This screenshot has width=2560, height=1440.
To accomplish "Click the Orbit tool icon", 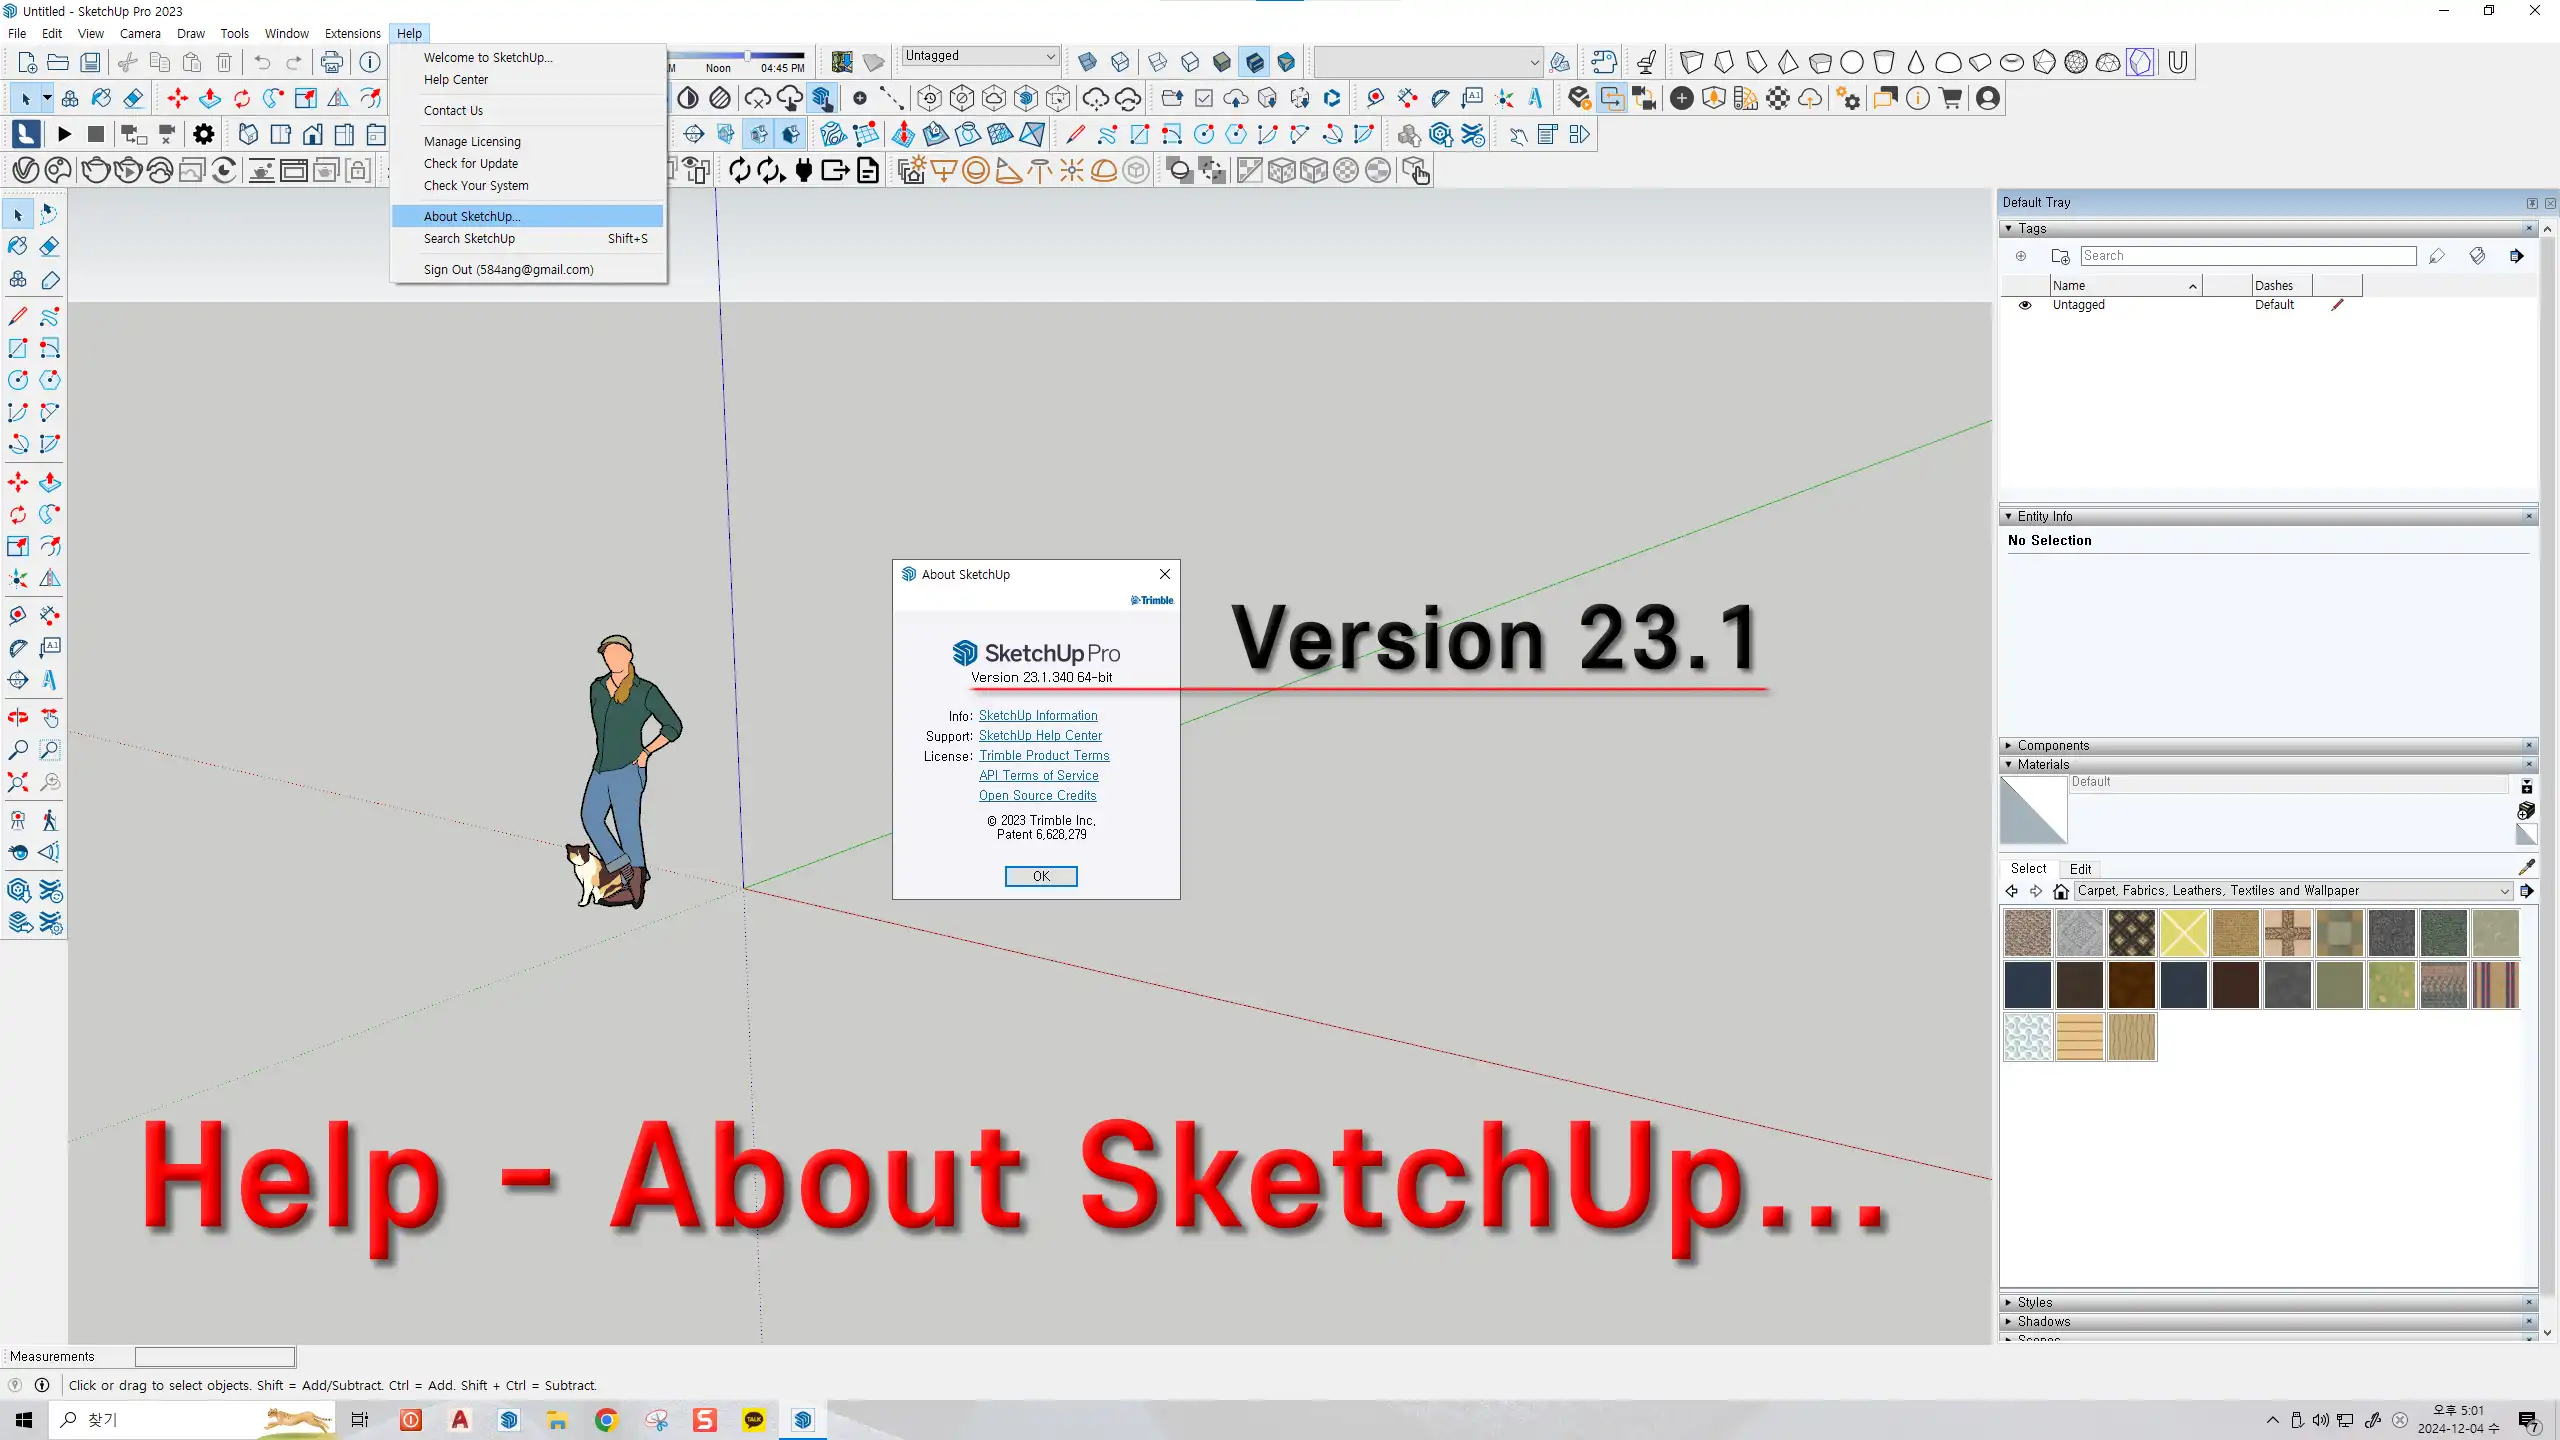I will pos(18,717).
